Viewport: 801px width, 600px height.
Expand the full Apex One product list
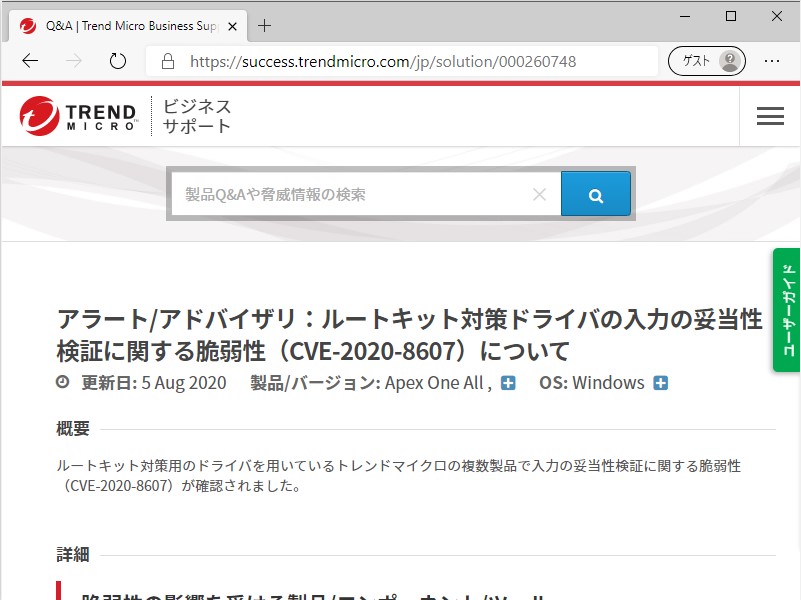[508, 382]
